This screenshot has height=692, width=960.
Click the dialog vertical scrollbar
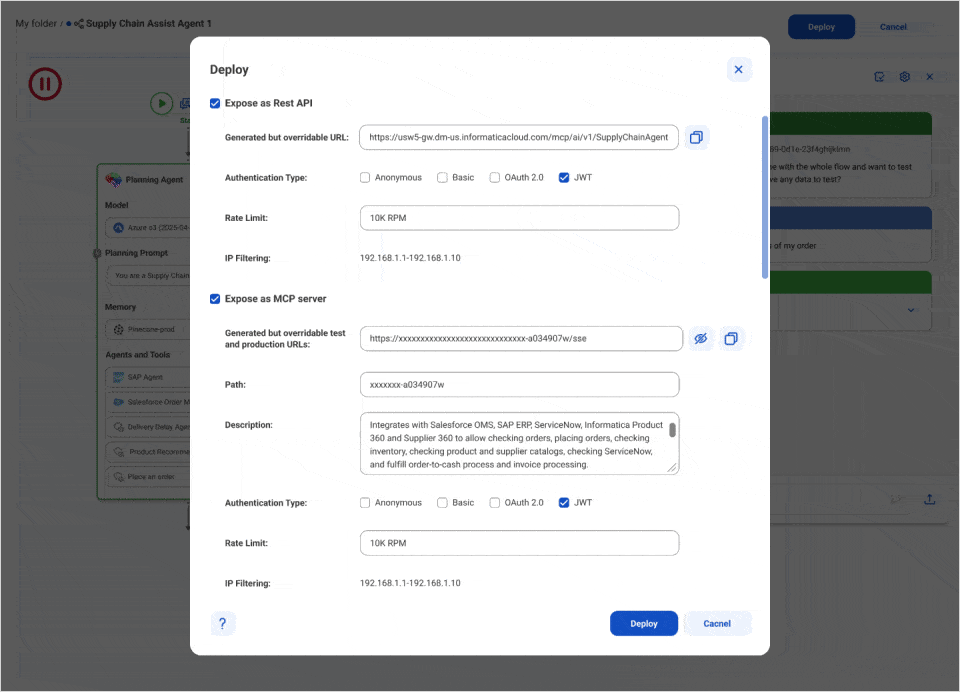[765, 197]
